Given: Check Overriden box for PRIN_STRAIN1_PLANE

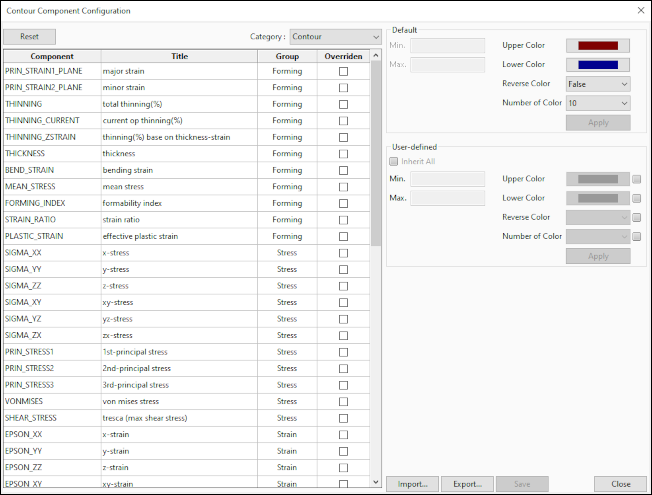Looking at the screenshot, I should click(343, 72).
